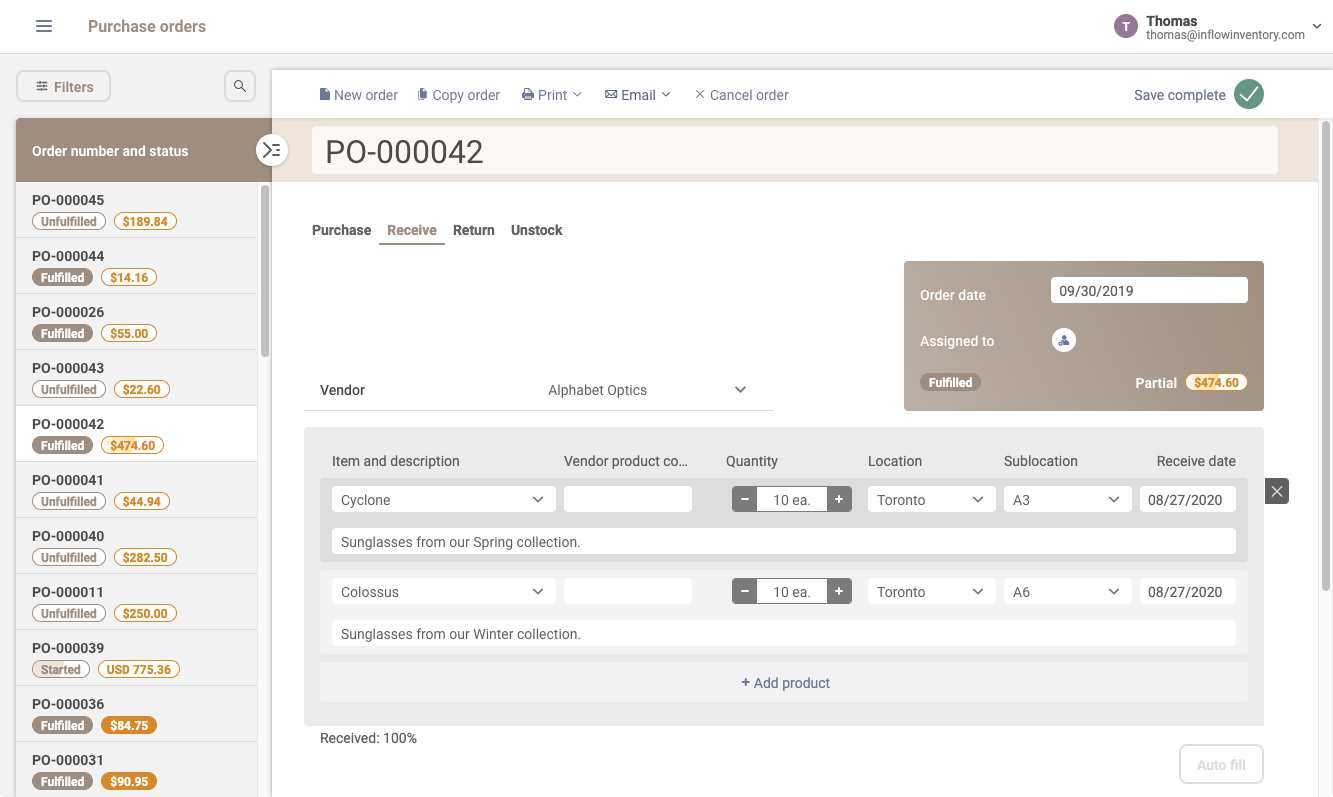Image resolution: width=1333 pixels, height=797 pixels.
Task: Select order PO-000043 in list
Action: 137,378
